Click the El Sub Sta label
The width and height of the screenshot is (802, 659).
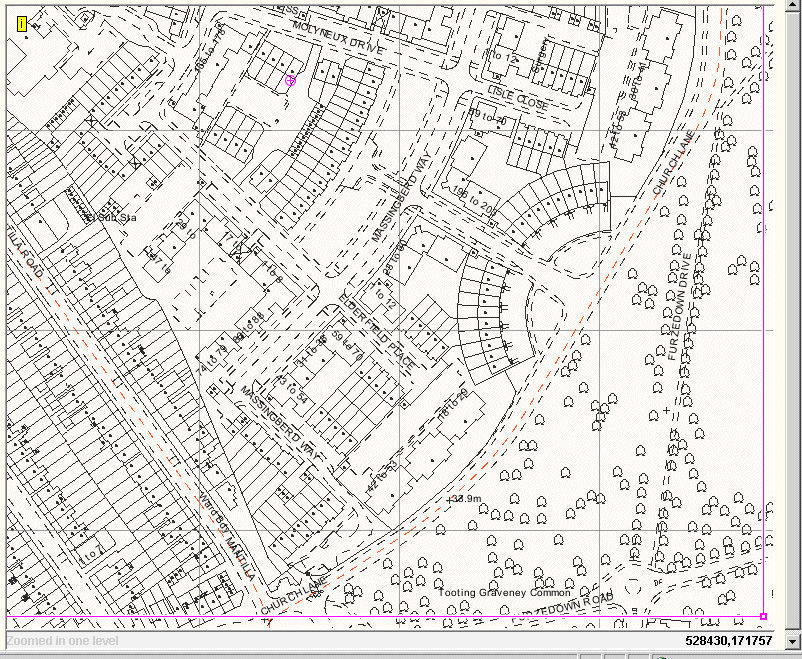coord(111,217)
